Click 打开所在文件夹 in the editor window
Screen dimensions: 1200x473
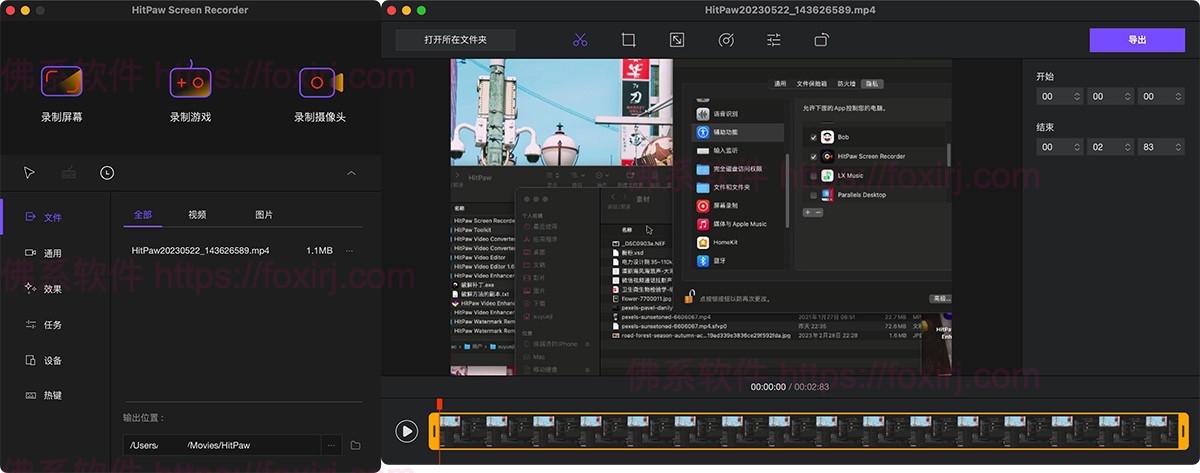[455, 40]
